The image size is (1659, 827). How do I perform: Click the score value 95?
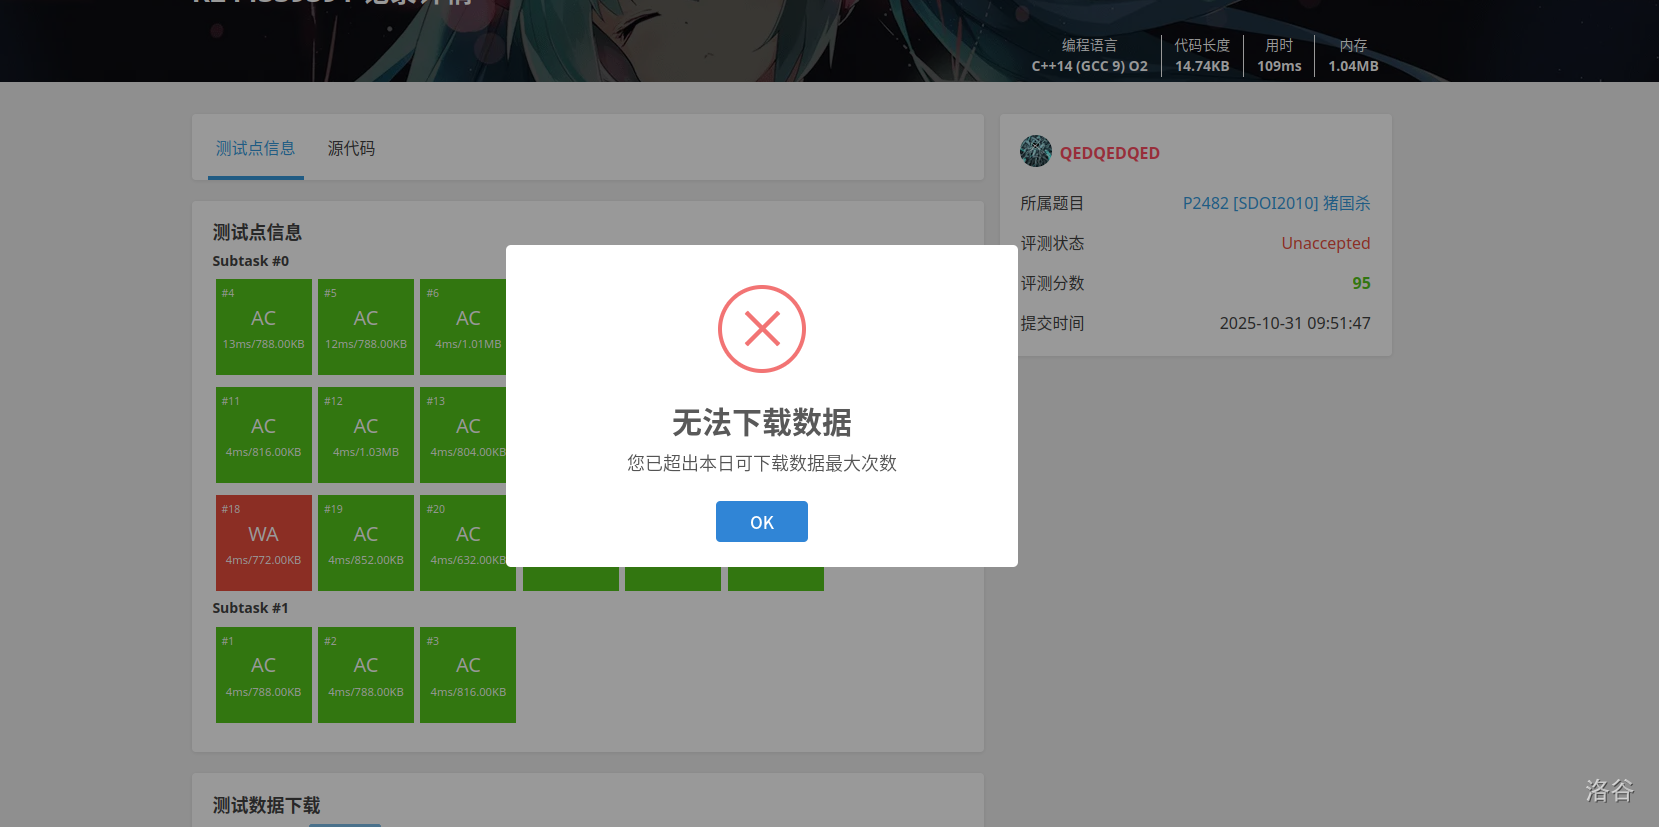pyautogui.click(x=1361, y=283)
